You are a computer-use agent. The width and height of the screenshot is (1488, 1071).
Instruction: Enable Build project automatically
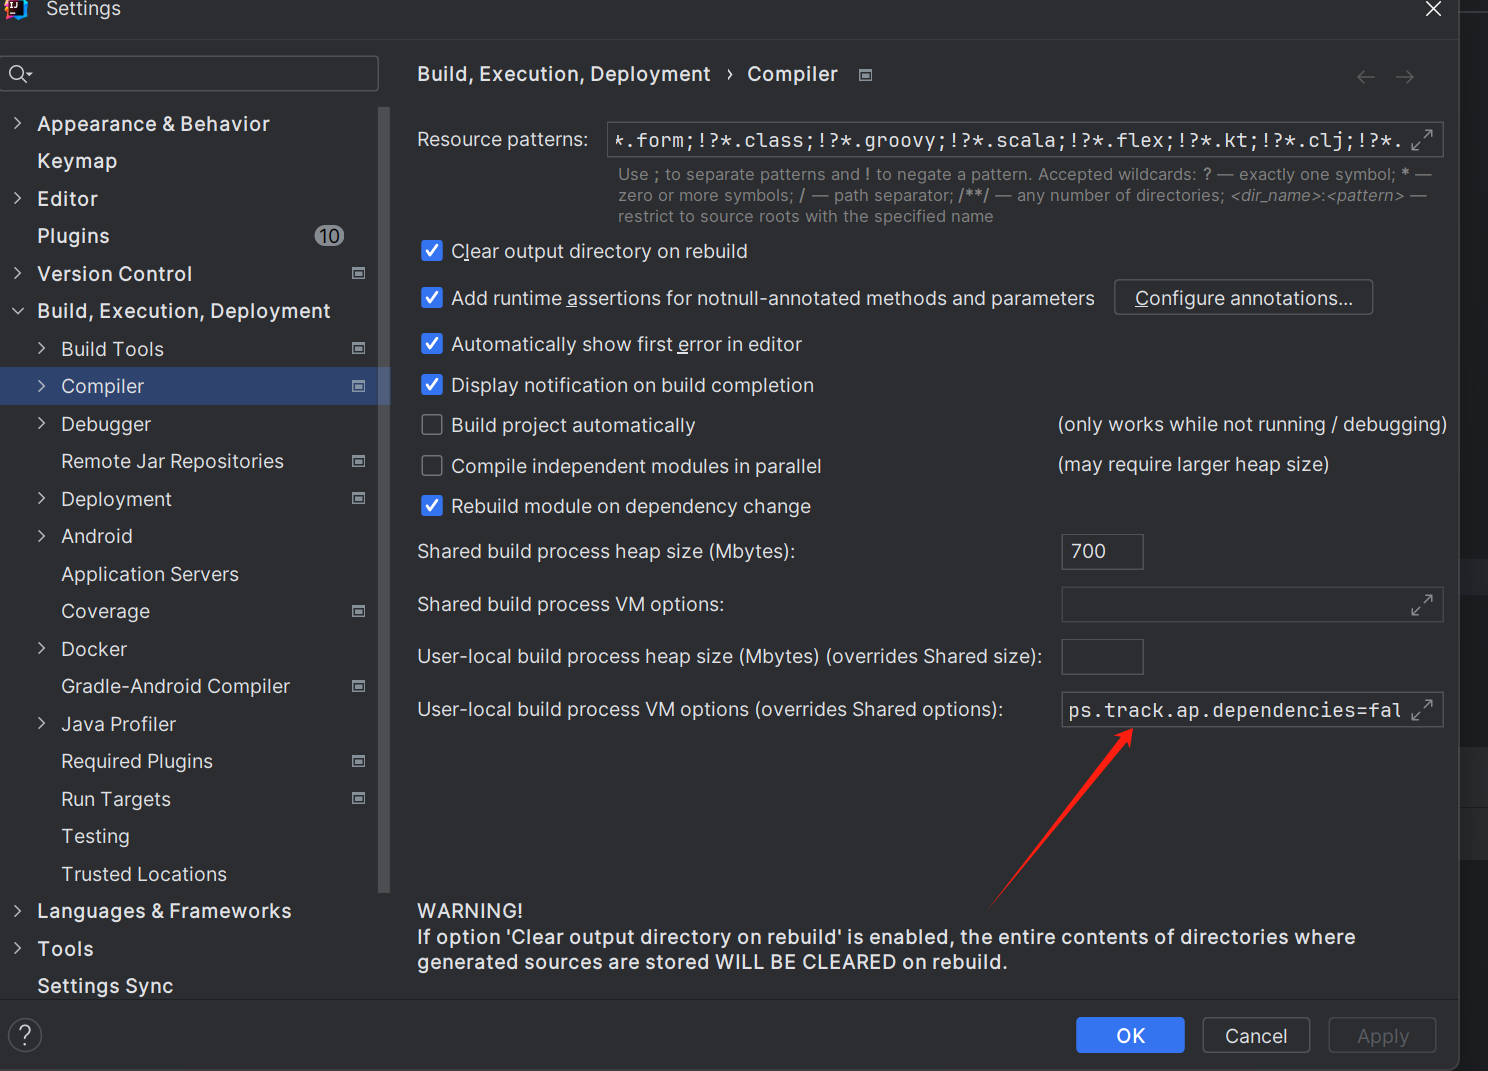(x=432, y=425)
